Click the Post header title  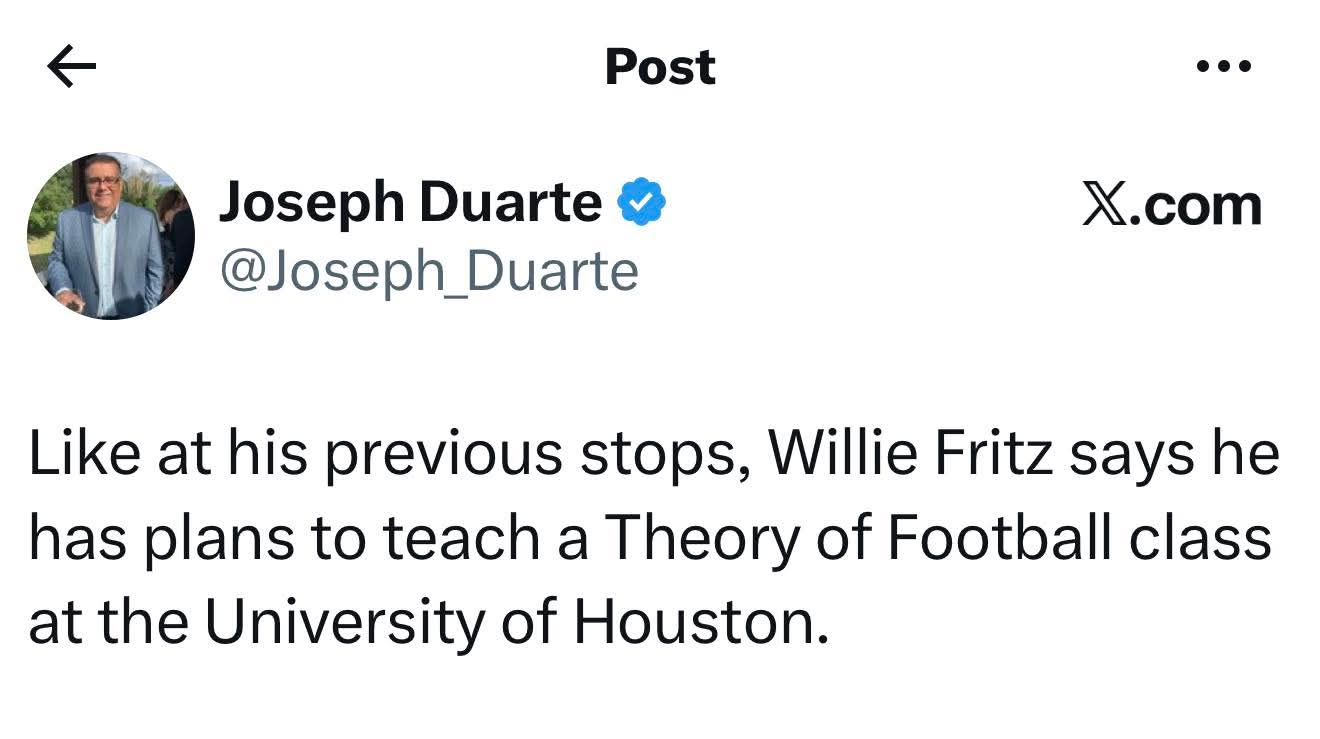[660, 67]
